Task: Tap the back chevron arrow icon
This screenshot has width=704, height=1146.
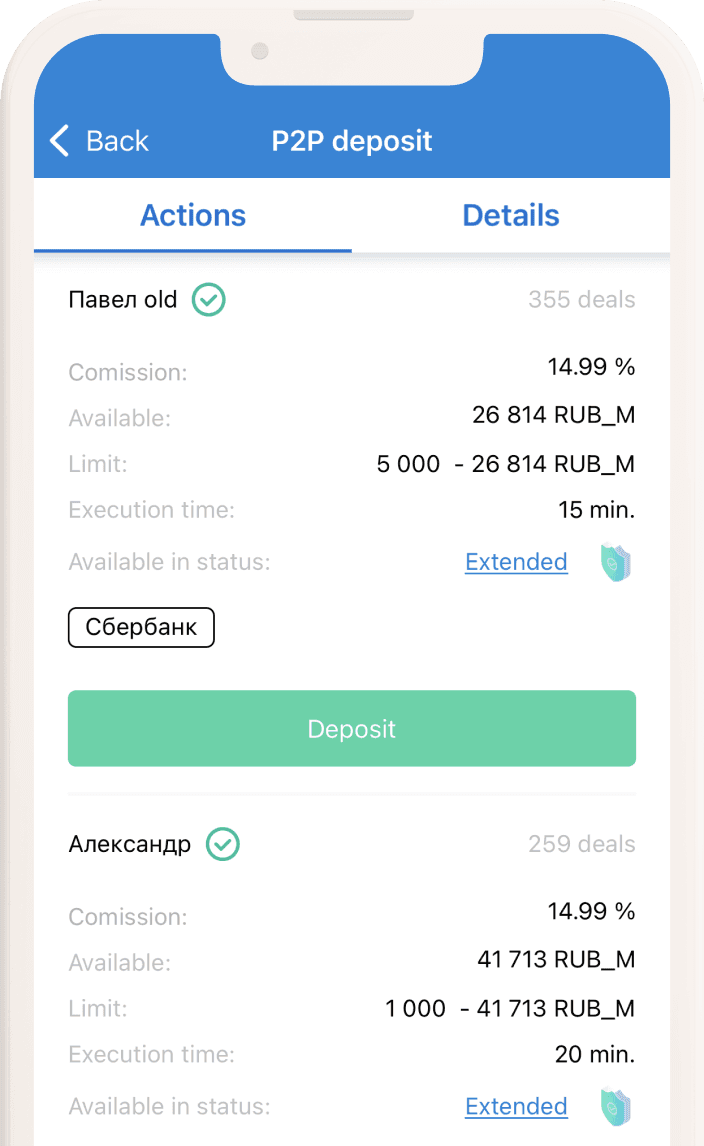Action: click(x=60, y=140)
